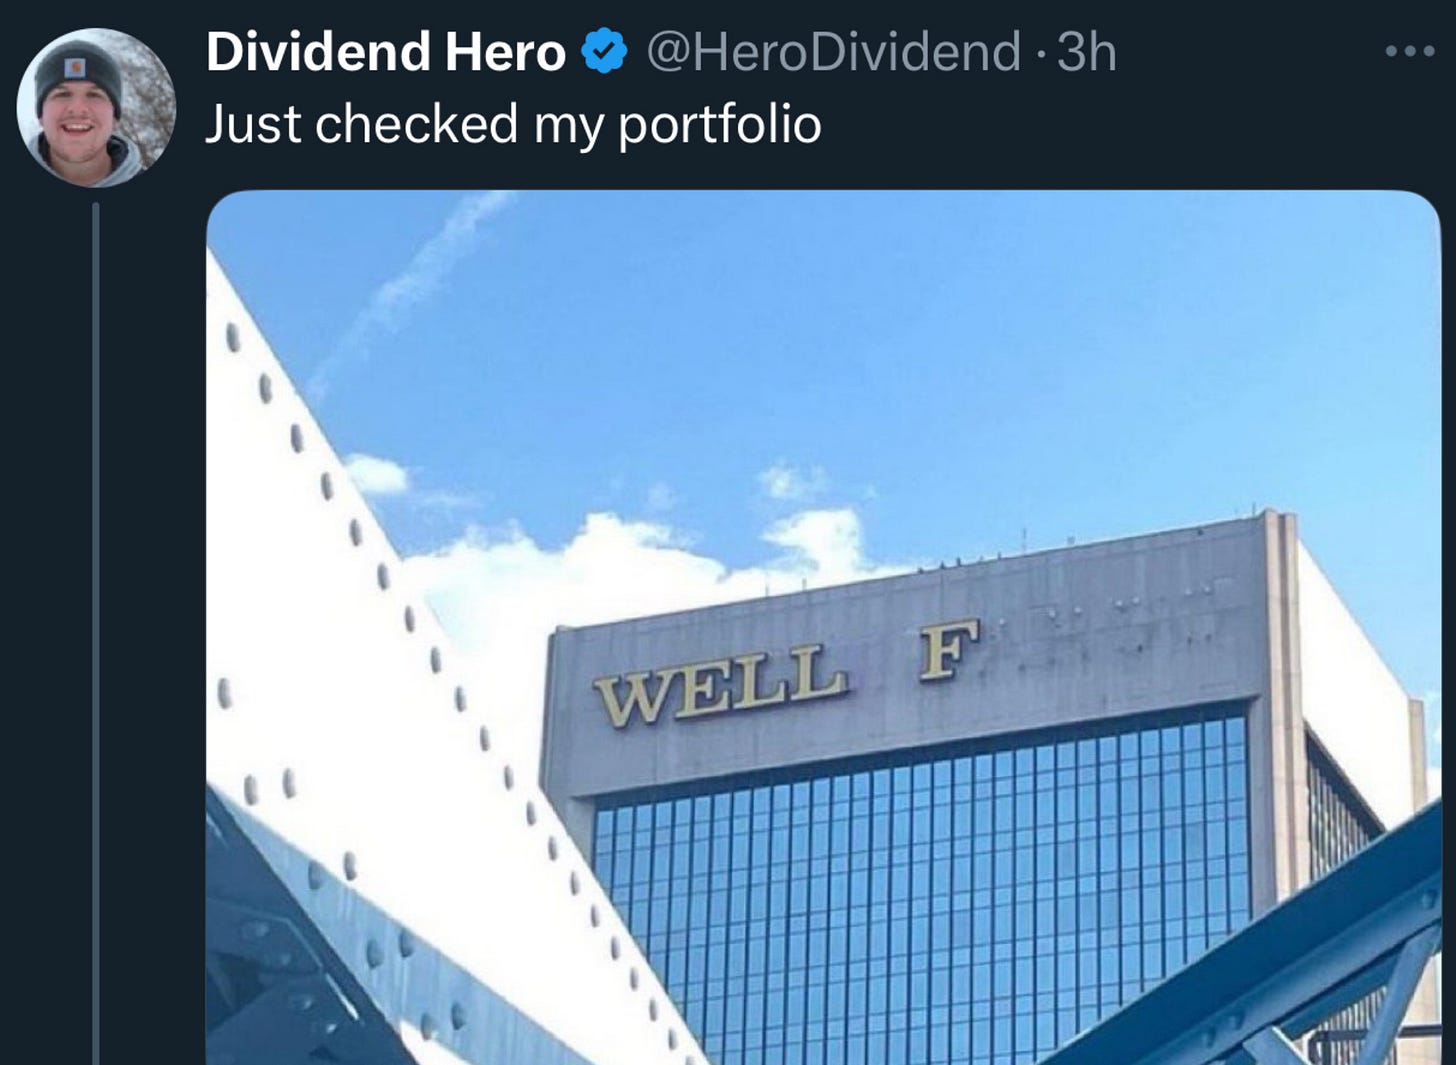
Task: Open the three-dot more options menu
Action: click(1410, 51)
